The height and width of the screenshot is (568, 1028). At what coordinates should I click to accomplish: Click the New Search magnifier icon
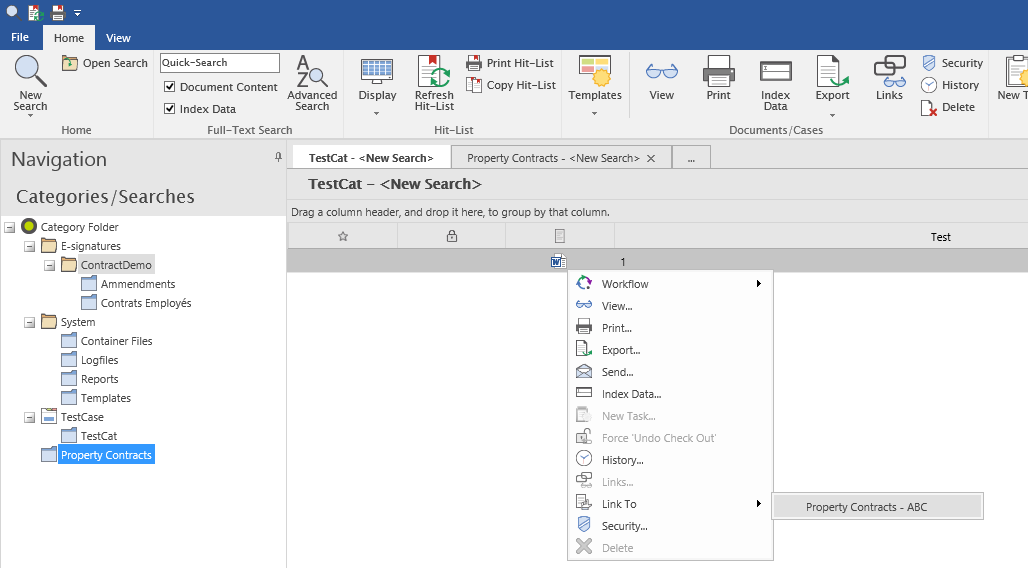pos(30,72)
